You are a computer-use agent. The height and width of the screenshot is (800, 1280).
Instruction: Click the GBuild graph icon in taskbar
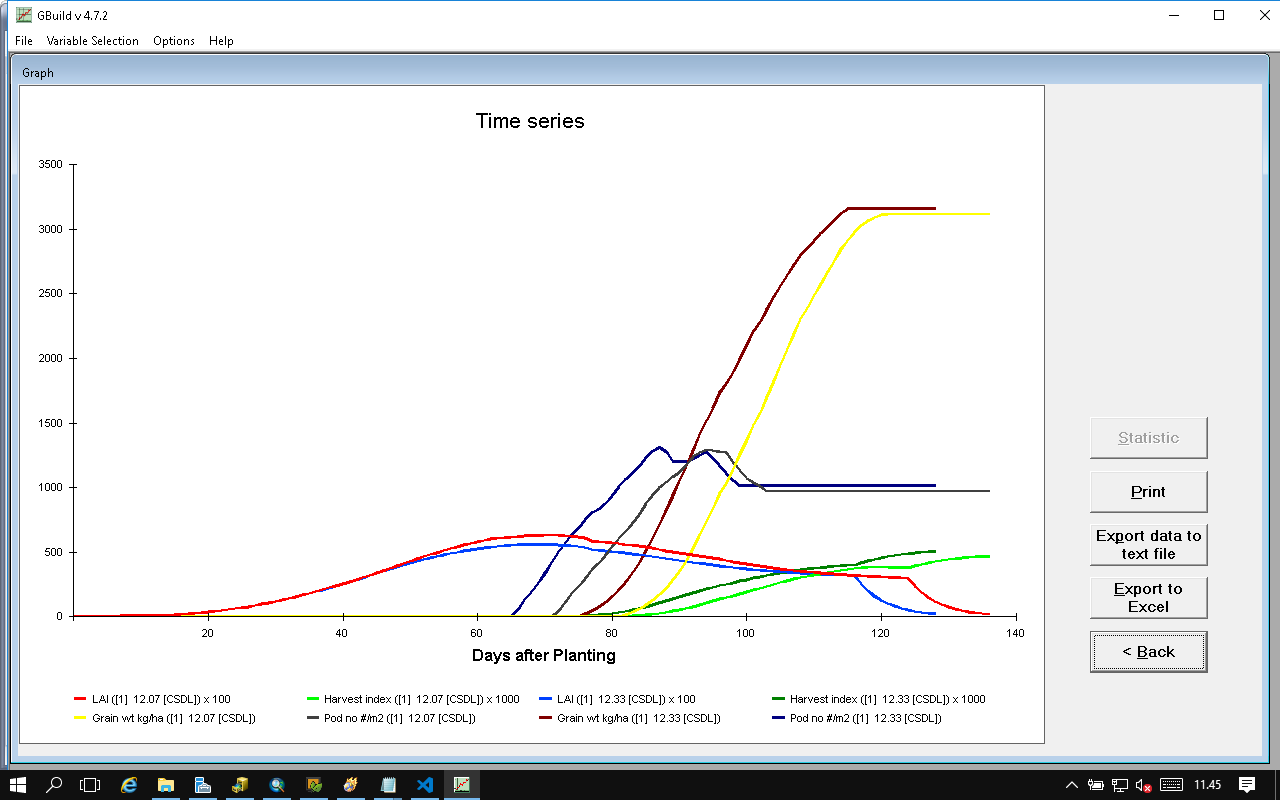click(462, 785)
